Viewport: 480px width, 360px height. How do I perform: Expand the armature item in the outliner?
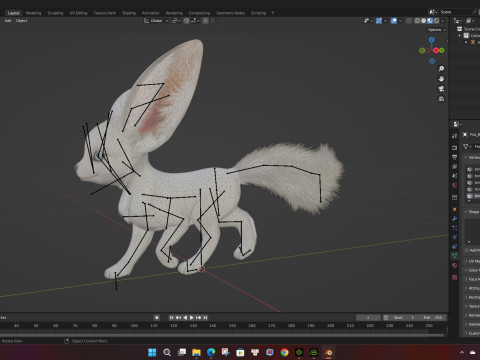pyautogui.click(x=466, y=42)
